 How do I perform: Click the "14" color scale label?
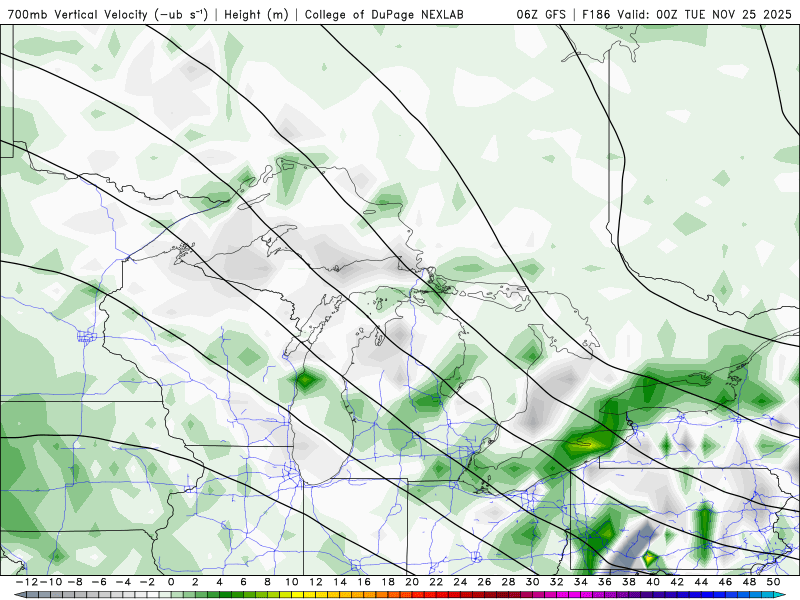(340, 582)
